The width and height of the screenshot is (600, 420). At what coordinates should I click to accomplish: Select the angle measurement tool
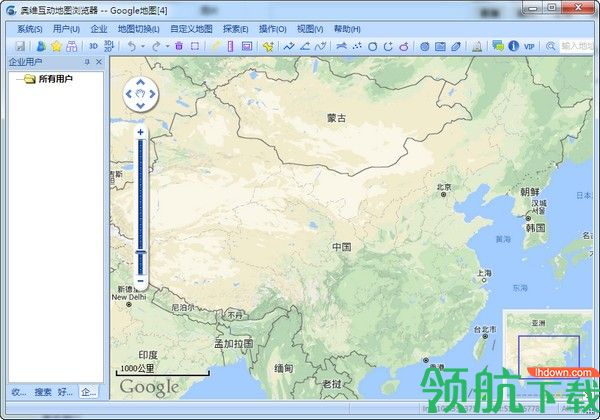tap(305, 46)
